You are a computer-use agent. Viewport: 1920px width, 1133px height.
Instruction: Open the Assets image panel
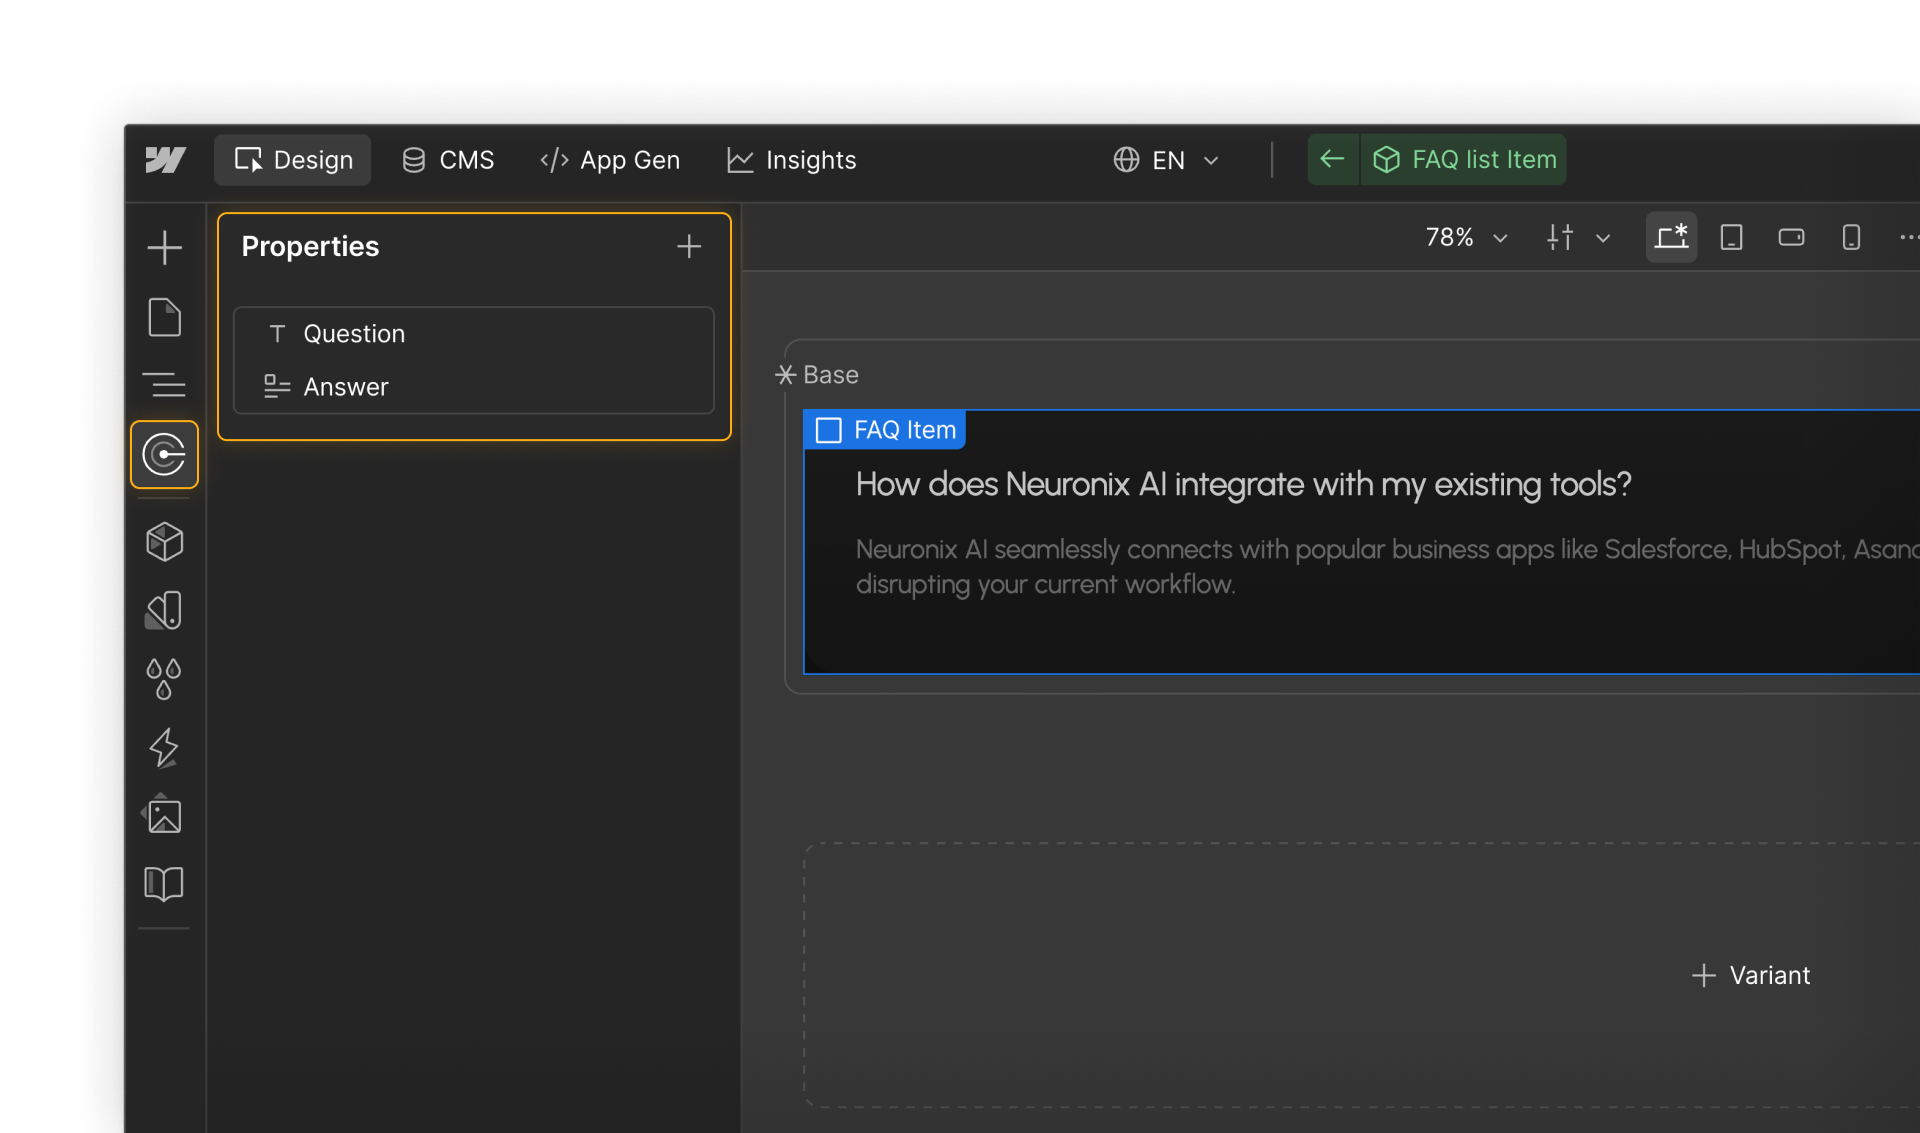pyautogui.click(x=164, y=815)
